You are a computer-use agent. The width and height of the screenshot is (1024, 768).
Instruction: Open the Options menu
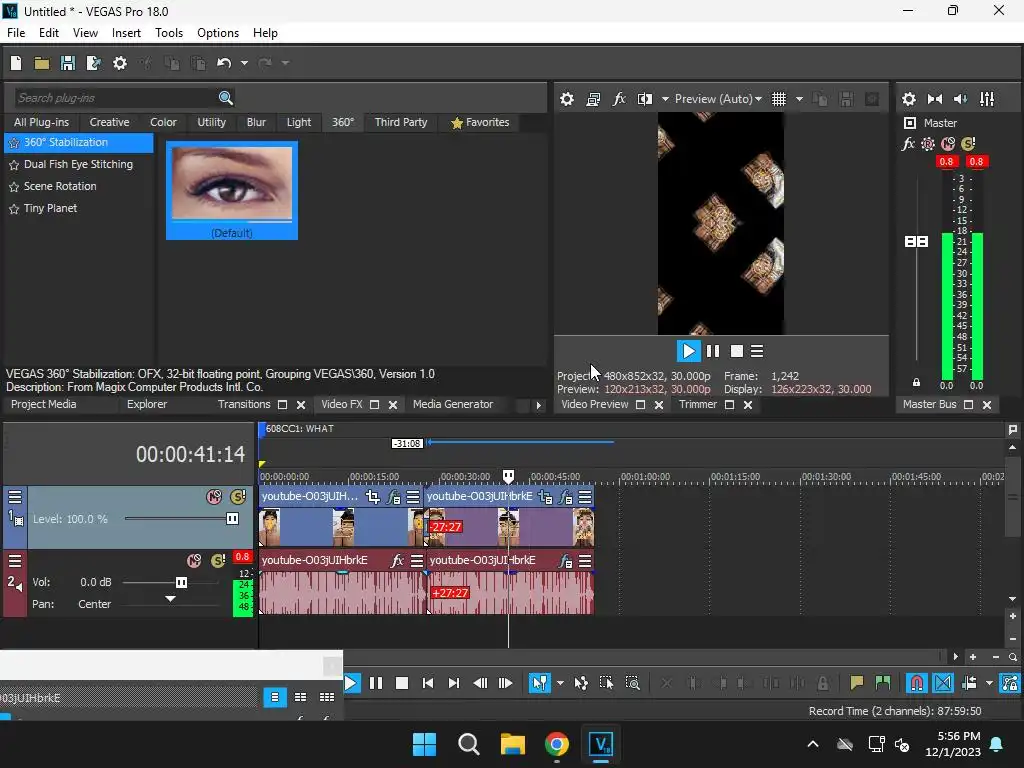218,33
